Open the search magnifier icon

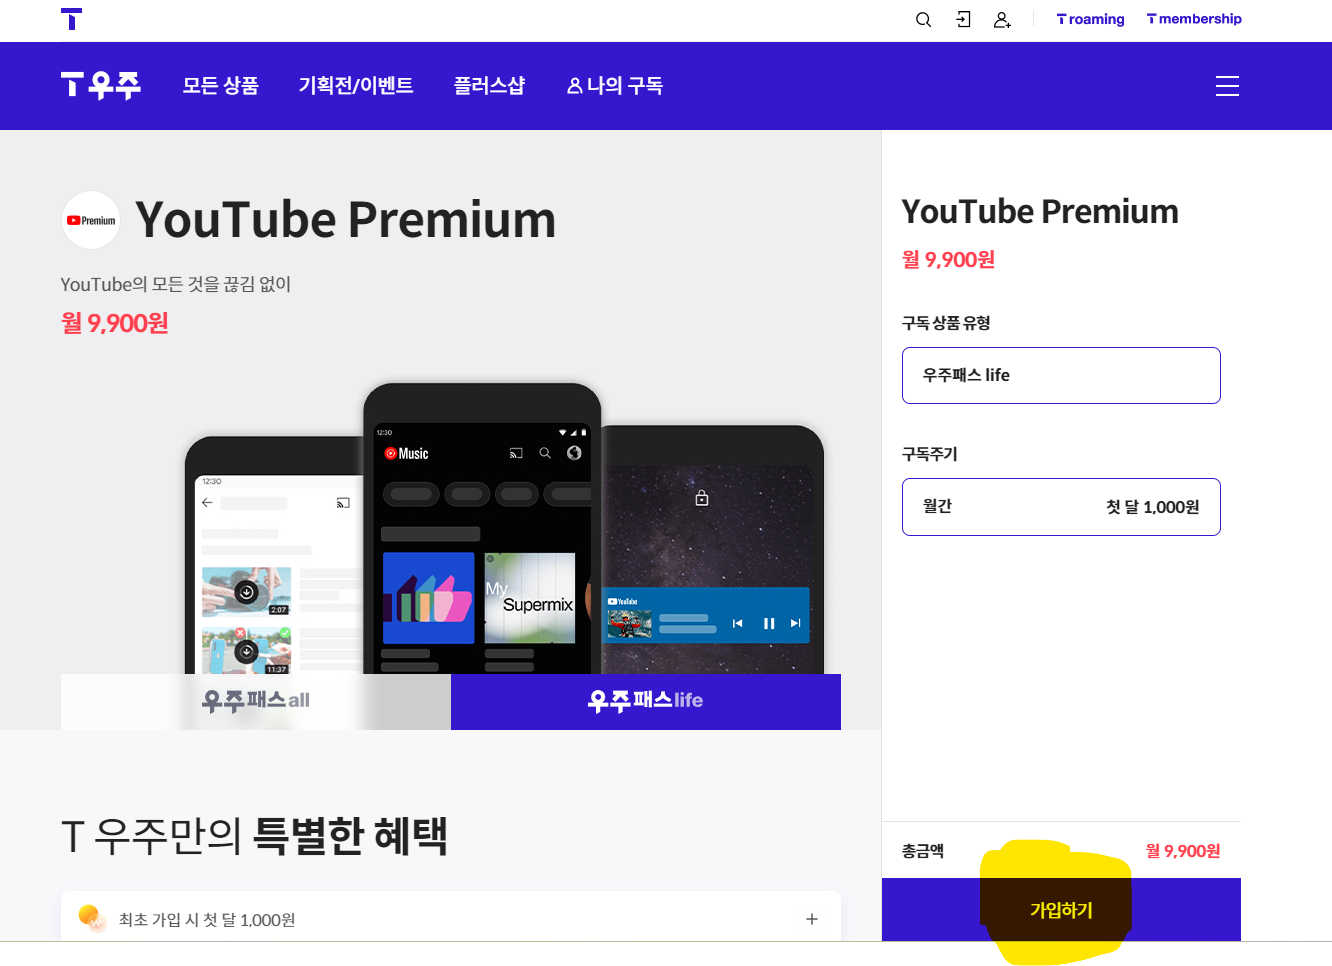click(x=923, y=20)
